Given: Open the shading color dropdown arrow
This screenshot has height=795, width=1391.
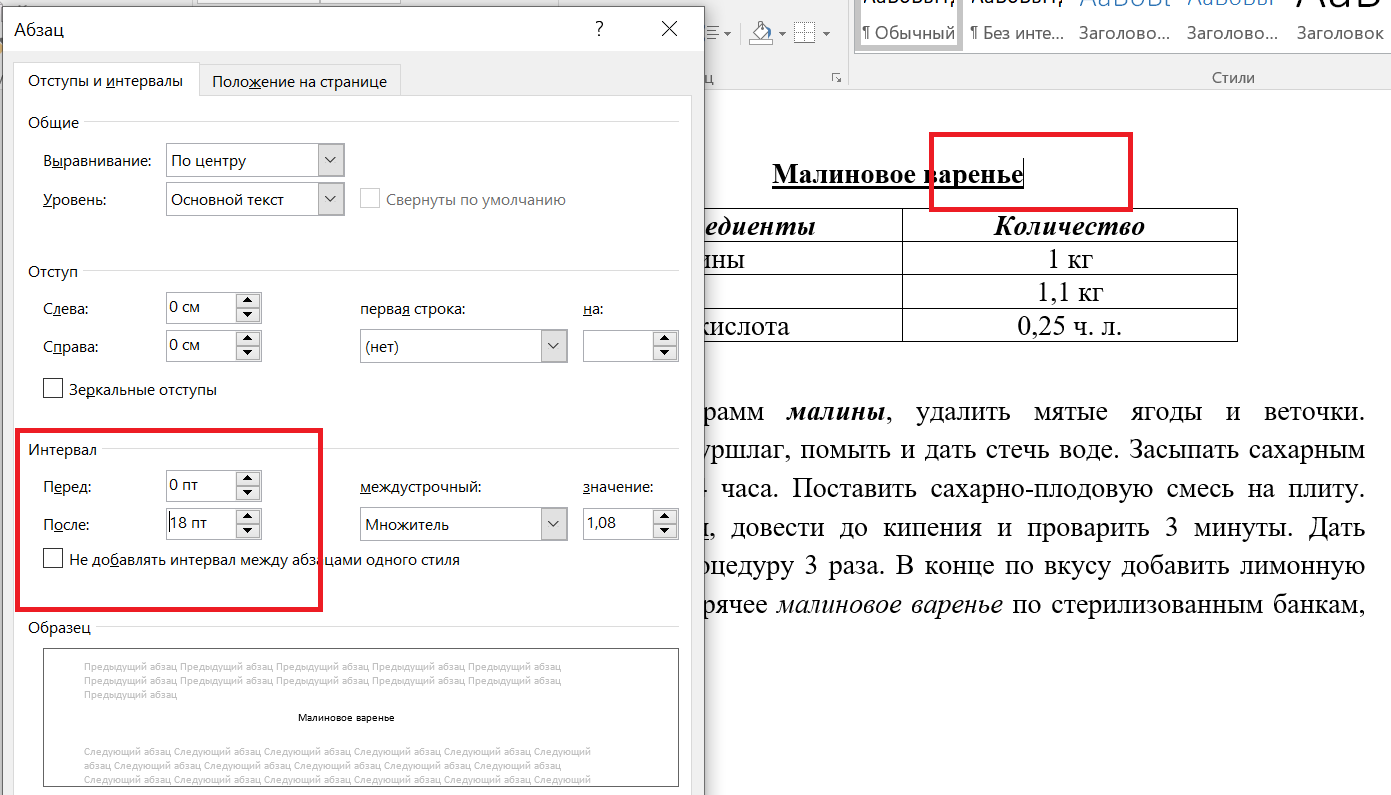Looking at the screenshot, I should click(781, 34).
